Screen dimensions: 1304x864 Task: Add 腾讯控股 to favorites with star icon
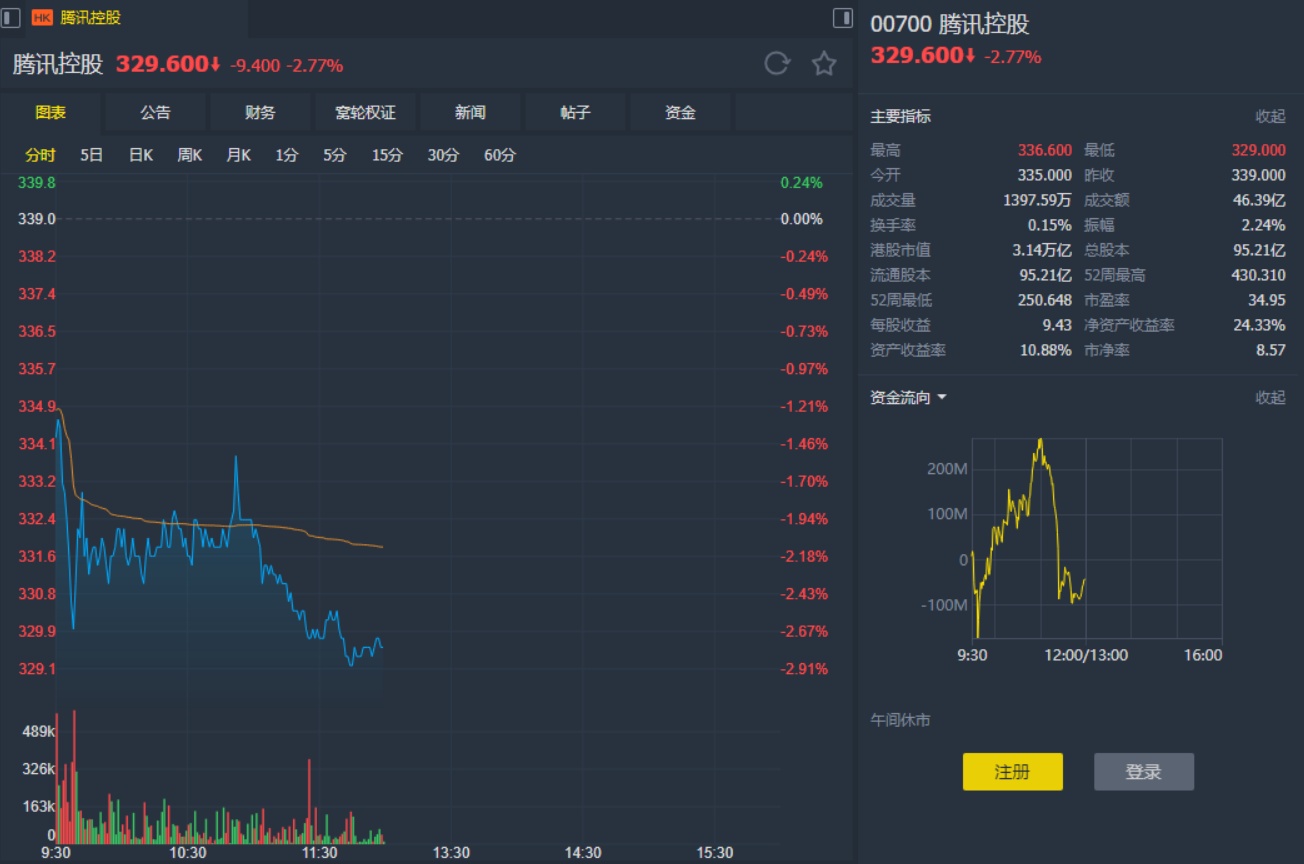pyautogui.click(x=824, y=64)
